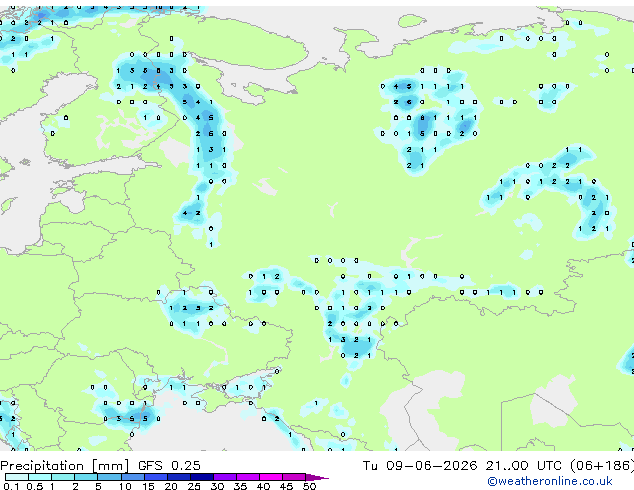The image size is (634, 490).
Task: Click the 30–35 mm purple legend swatch
Action: (225, 477)
